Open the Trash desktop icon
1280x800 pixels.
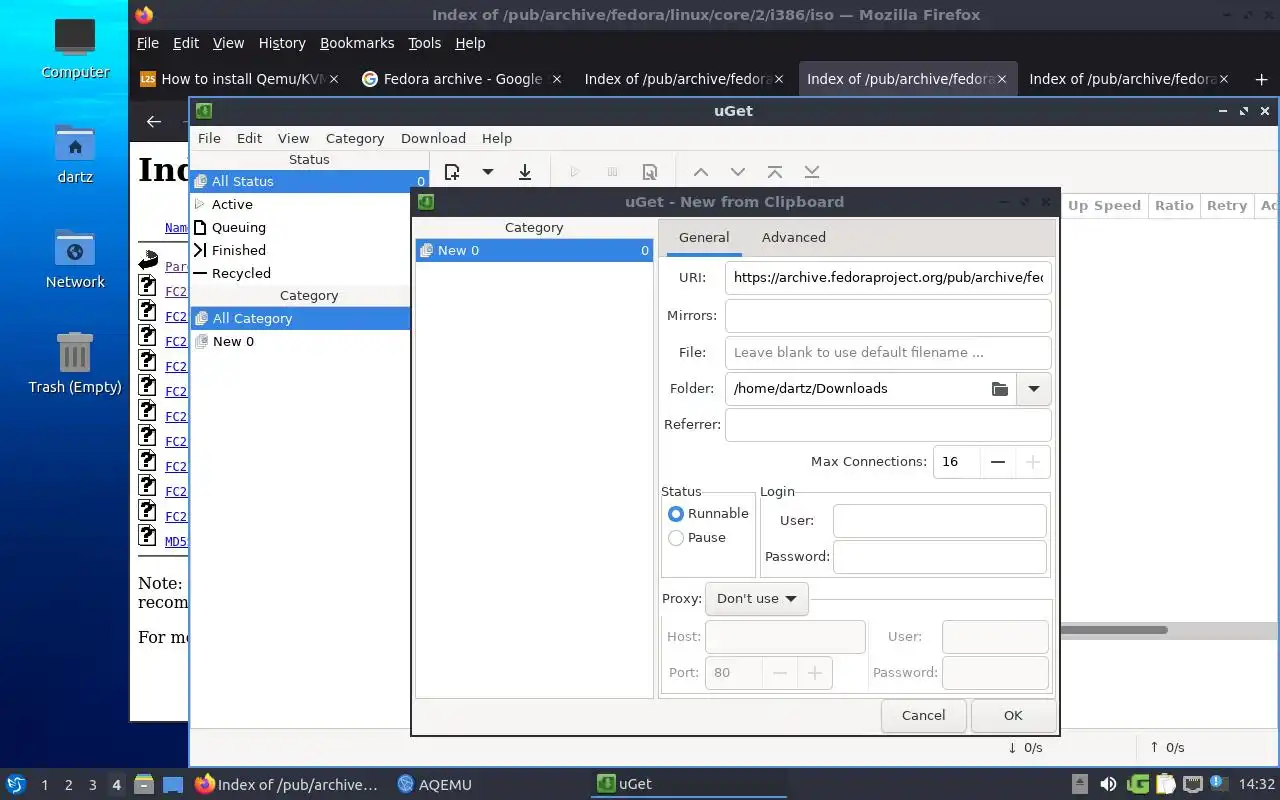[x=75, y=363]
